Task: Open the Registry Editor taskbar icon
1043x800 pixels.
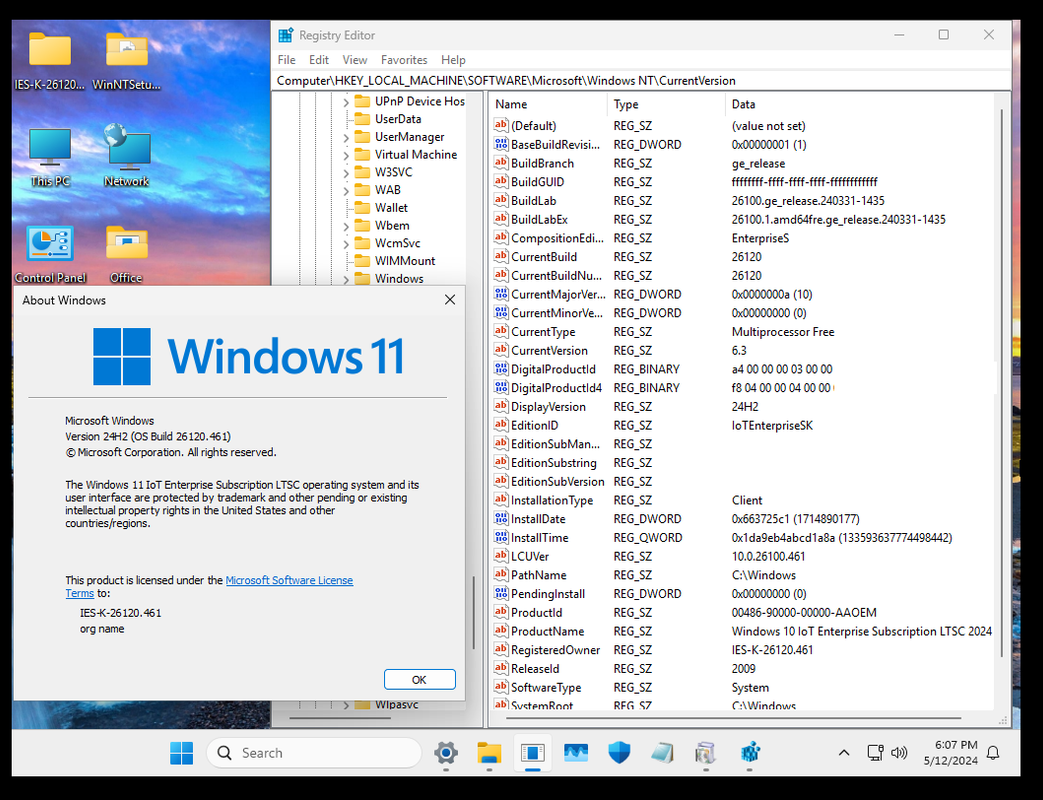Action: click(750, 753)
